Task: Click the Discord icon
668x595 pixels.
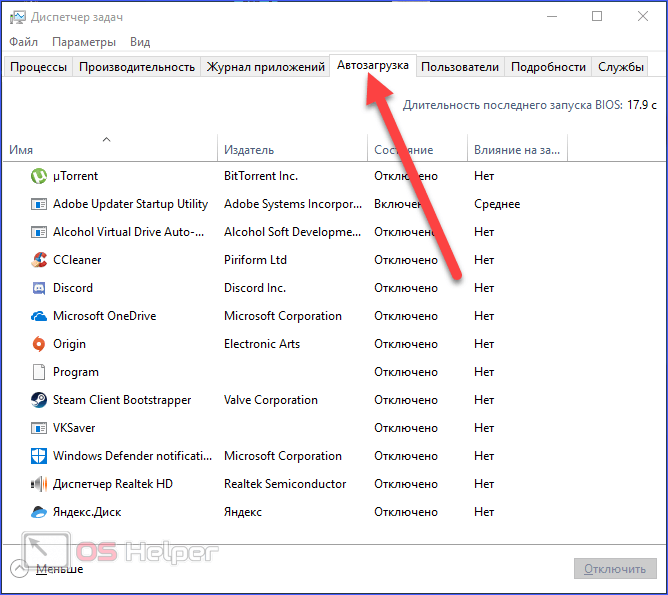Action: pyautogui.click(x=39, y=288)
